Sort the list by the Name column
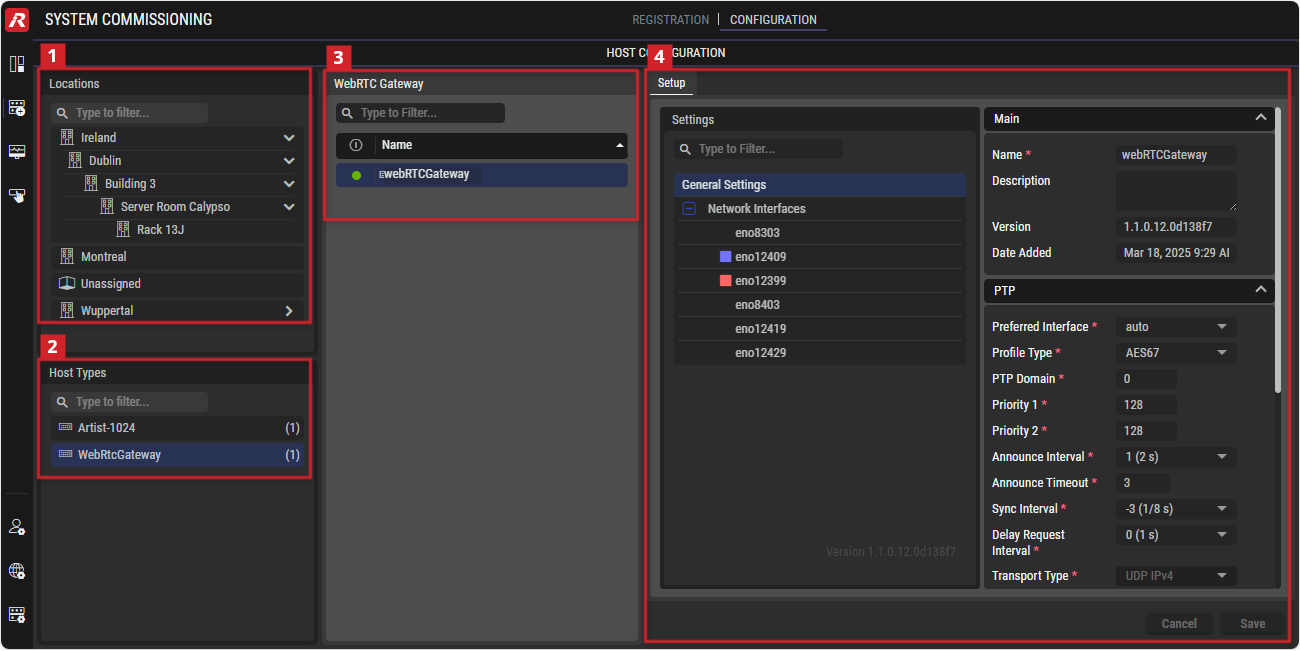The height and width of the screenshot is (651, 1300). [x=502, y=145]
